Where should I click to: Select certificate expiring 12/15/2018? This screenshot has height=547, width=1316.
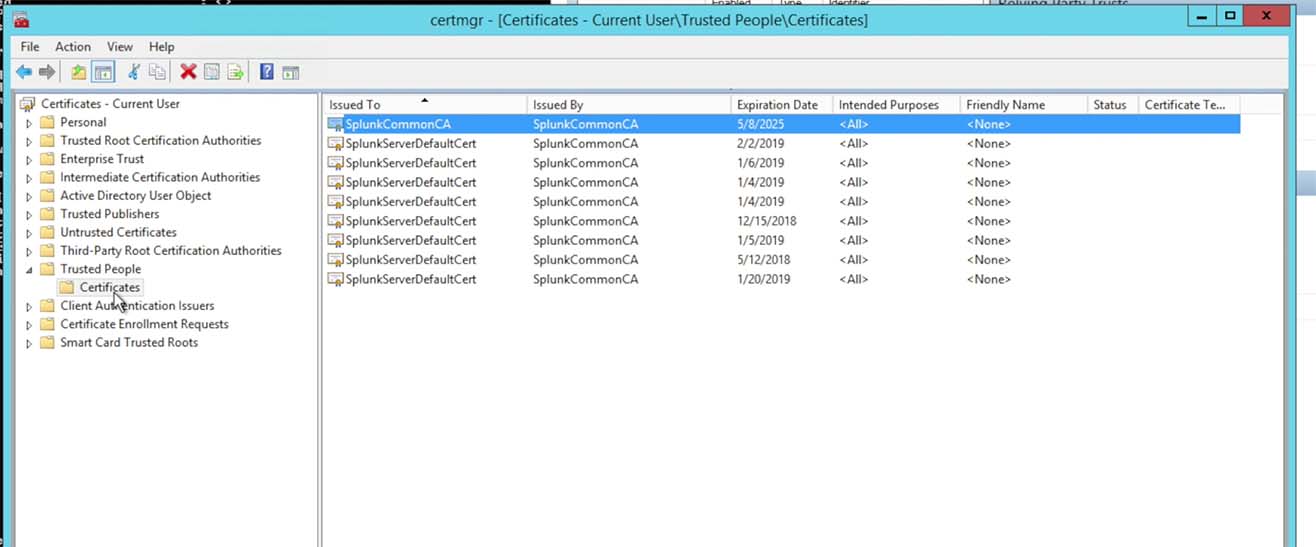410,221
